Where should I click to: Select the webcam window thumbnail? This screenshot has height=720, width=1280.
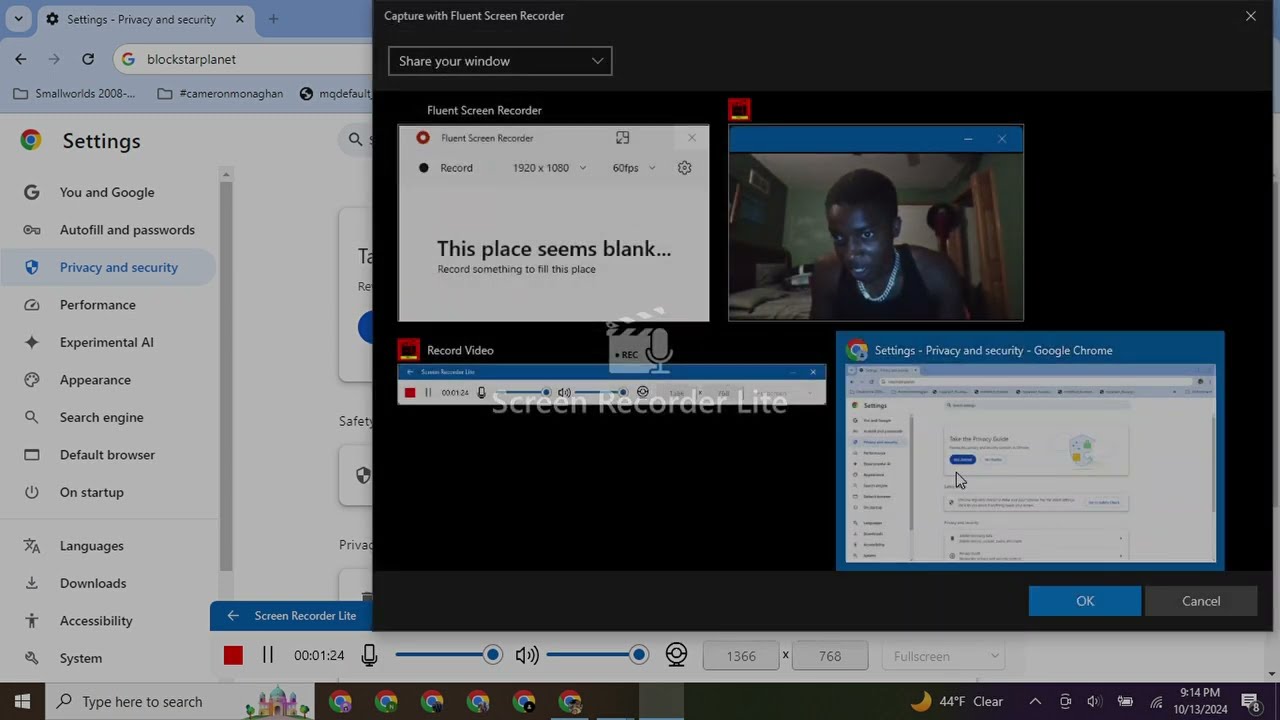click(876, 223)
